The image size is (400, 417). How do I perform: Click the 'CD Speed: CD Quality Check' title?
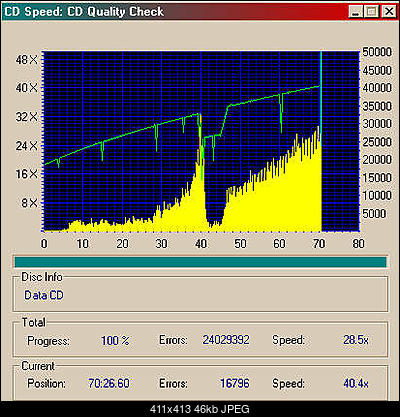[84, 12]
